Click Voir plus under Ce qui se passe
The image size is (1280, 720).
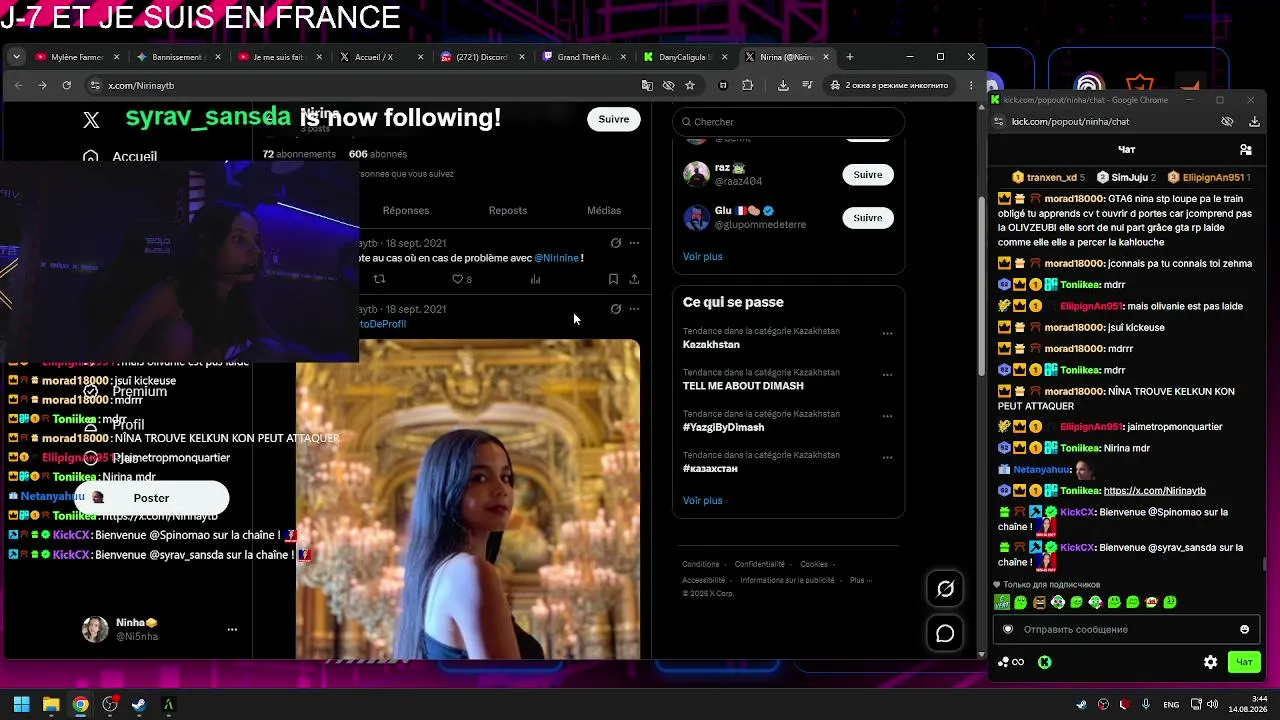702,500
